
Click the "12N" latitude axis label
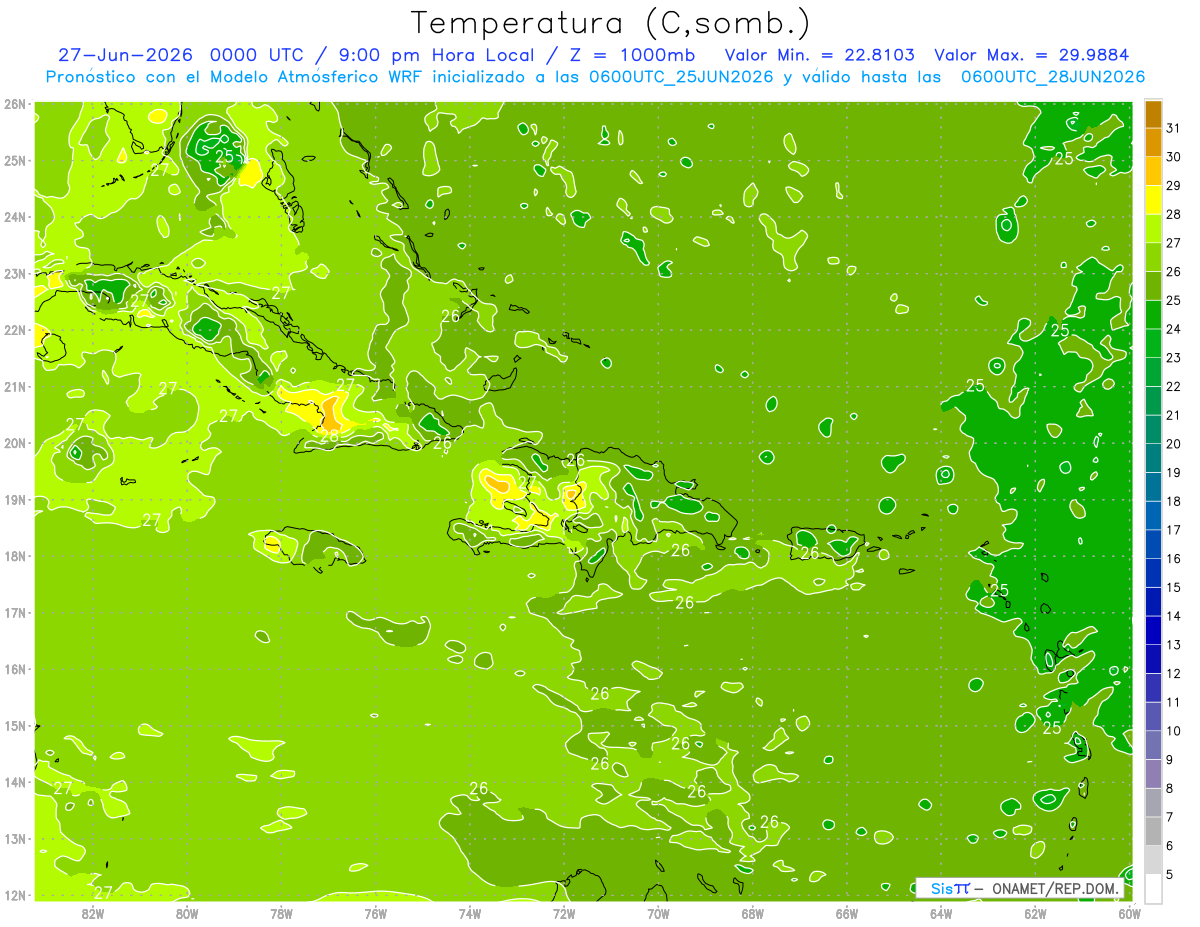click(14, 895)
